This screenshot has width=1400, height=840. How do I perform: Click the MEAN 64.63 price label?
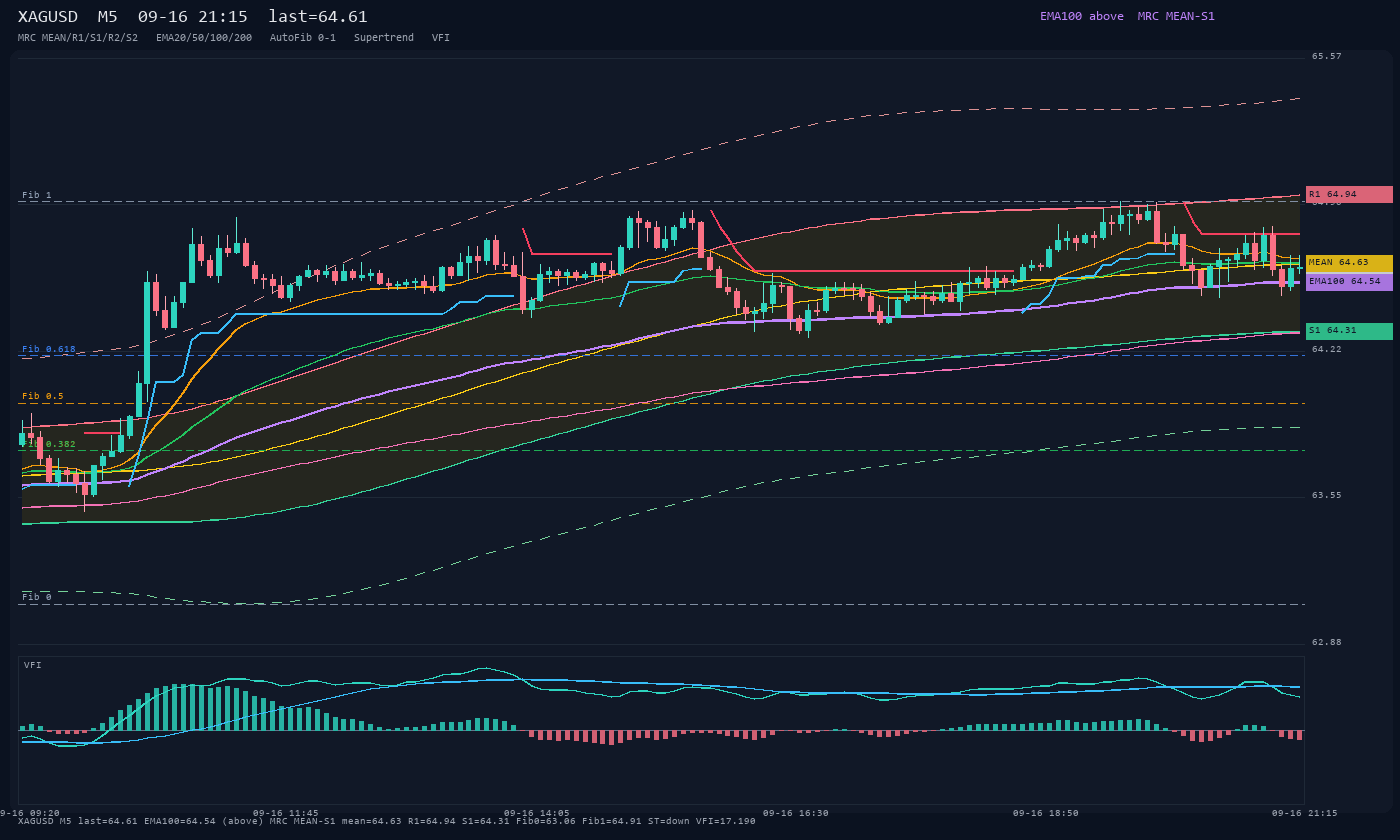[1349, 262]
